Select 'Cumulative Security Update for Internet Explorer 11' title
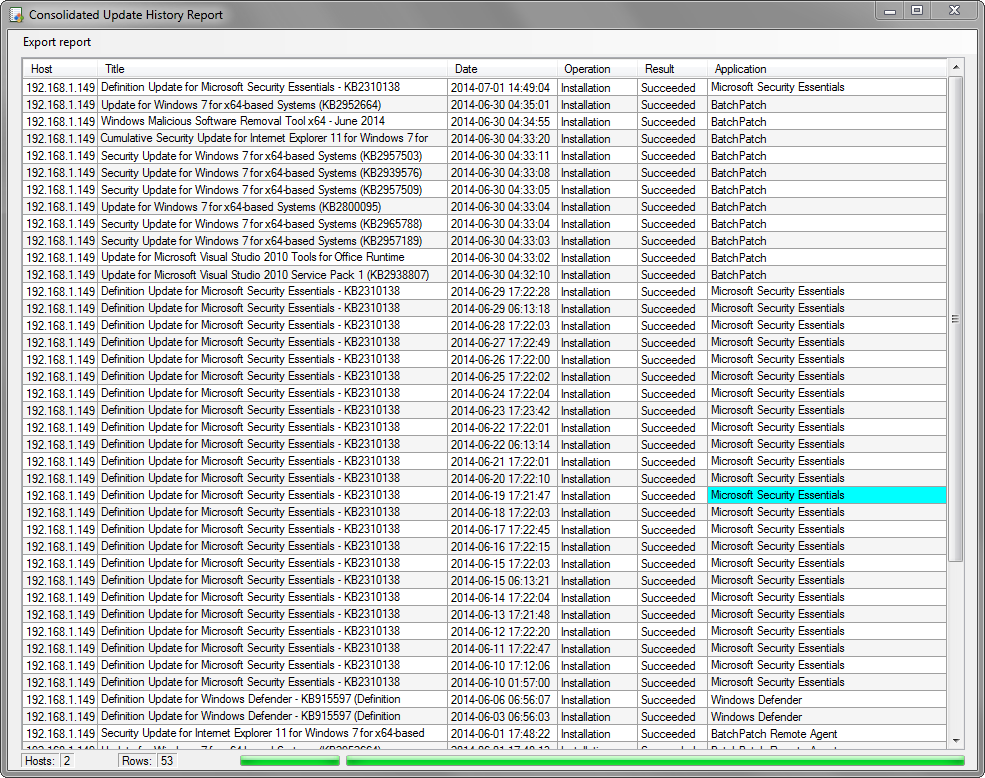This screenshot has width=985, height=778. click(272, 139)
